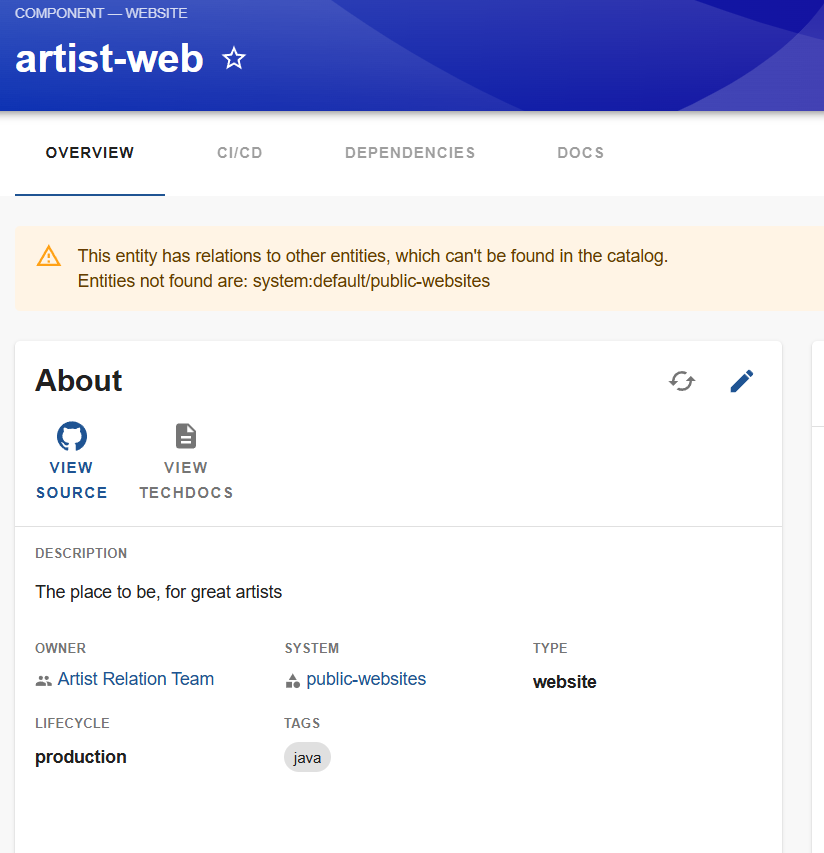Click the GitHub logo icon
824x853 pixels.
(72, 436)
